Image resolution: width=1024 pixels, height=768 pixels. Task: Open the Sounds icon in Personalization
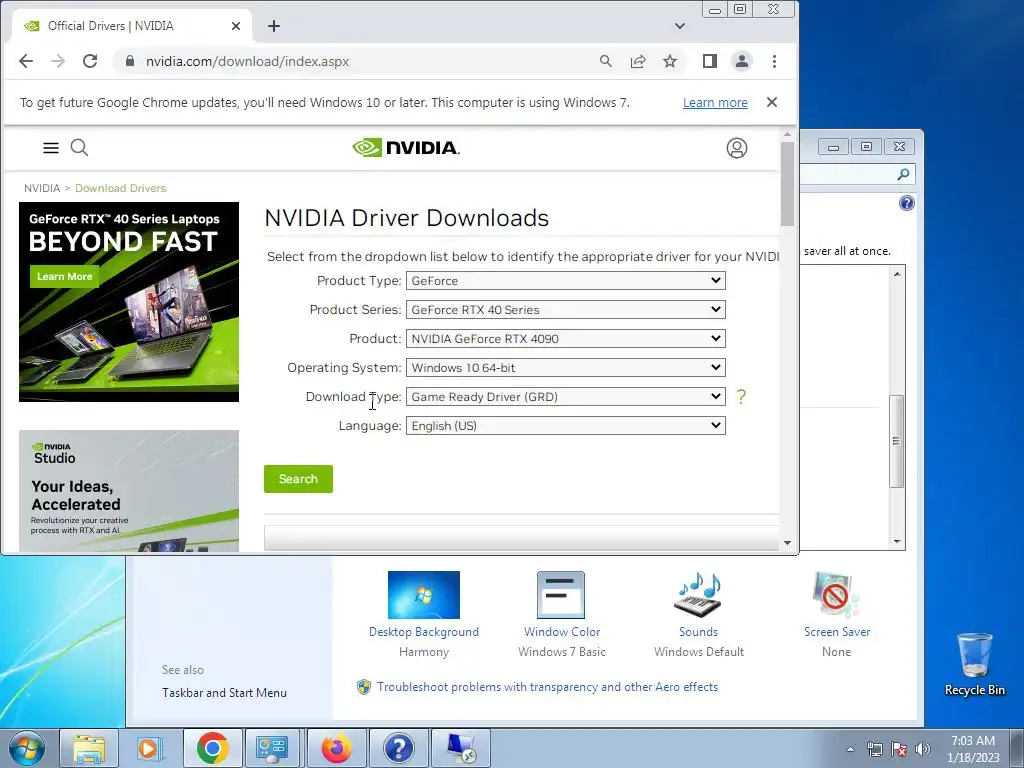click(x=698, y=595)
